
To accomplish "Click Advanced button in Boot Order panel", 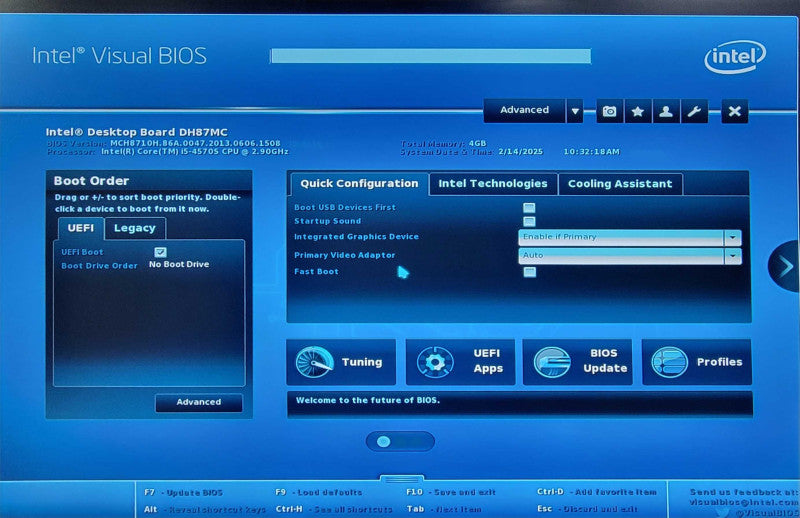I will coord(199,402).
